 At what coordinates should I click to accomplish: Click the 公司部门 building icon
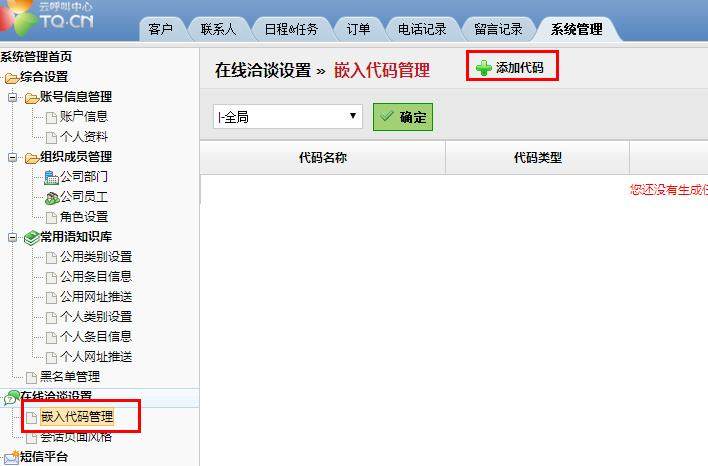51,177
